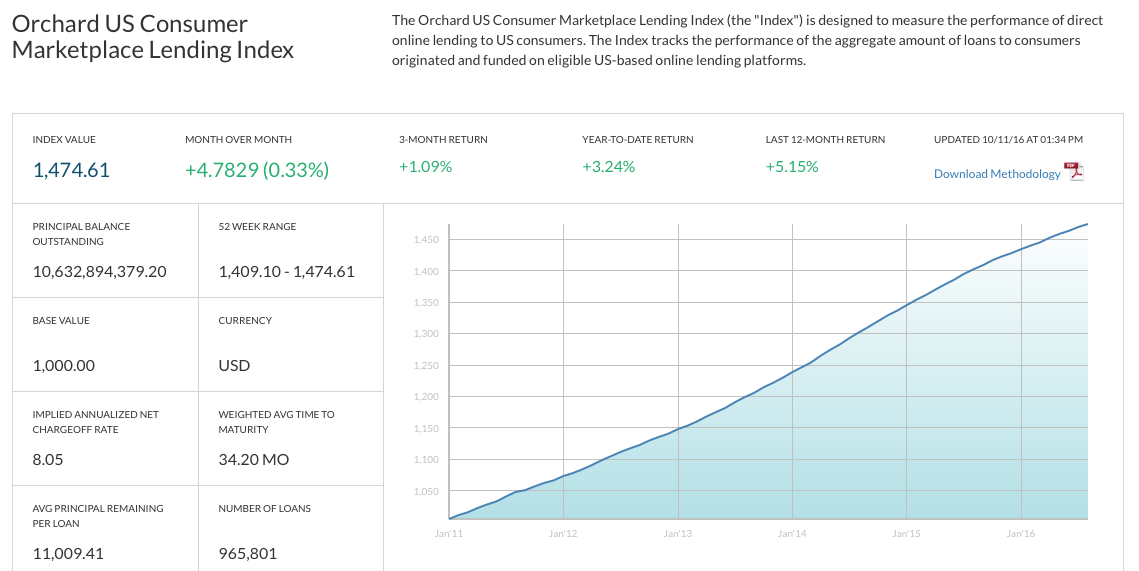Click the Jan'13 chart axis label
Screen dimensions: 1139x571
[x=677, y=534]
